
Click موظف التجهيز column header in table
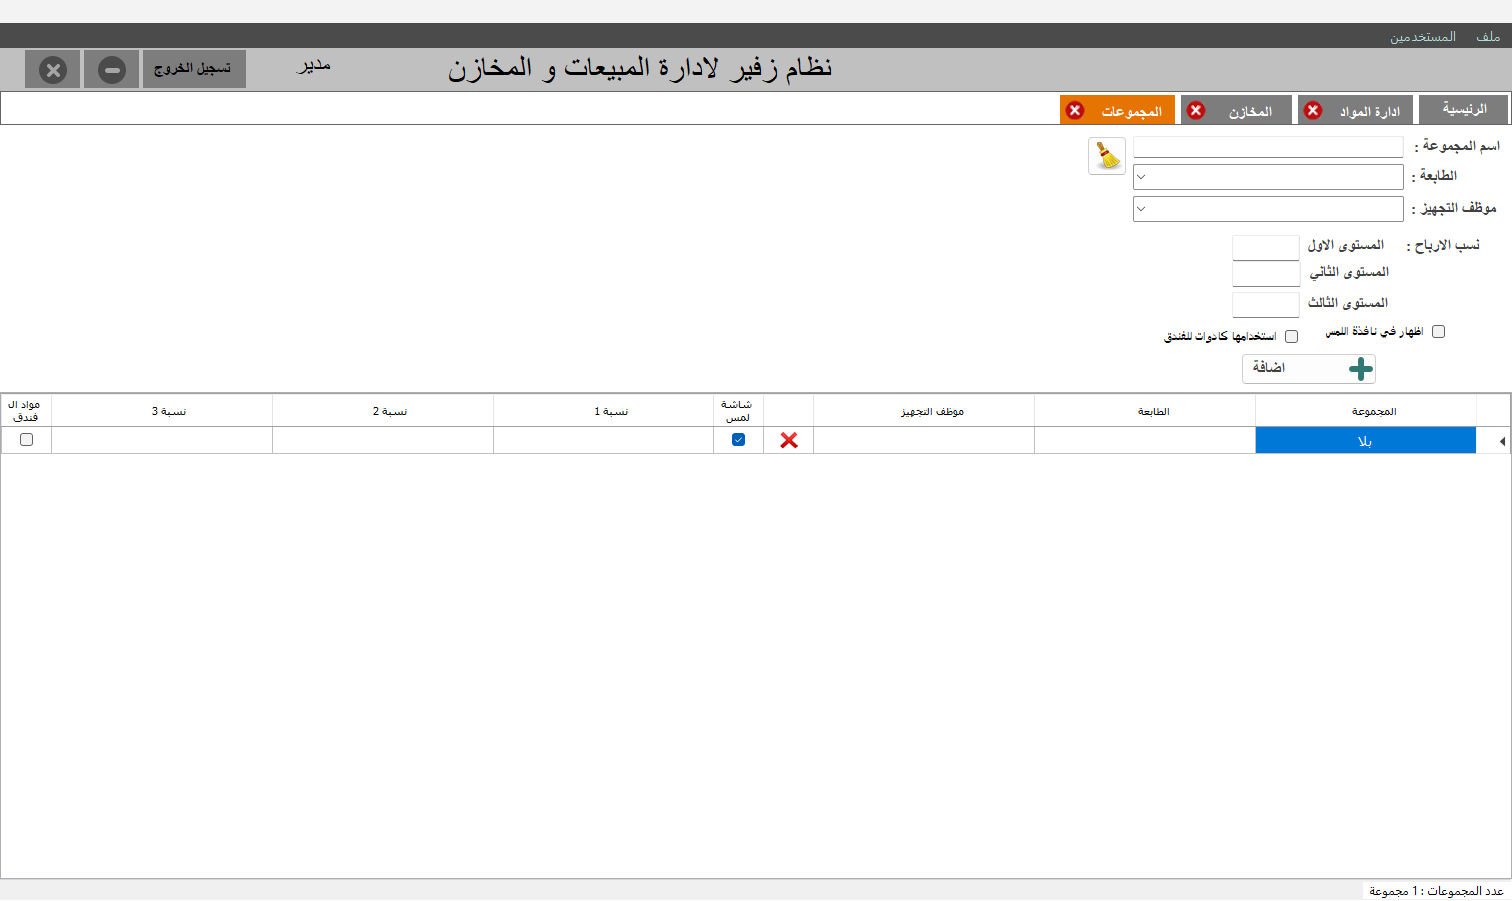924,411
